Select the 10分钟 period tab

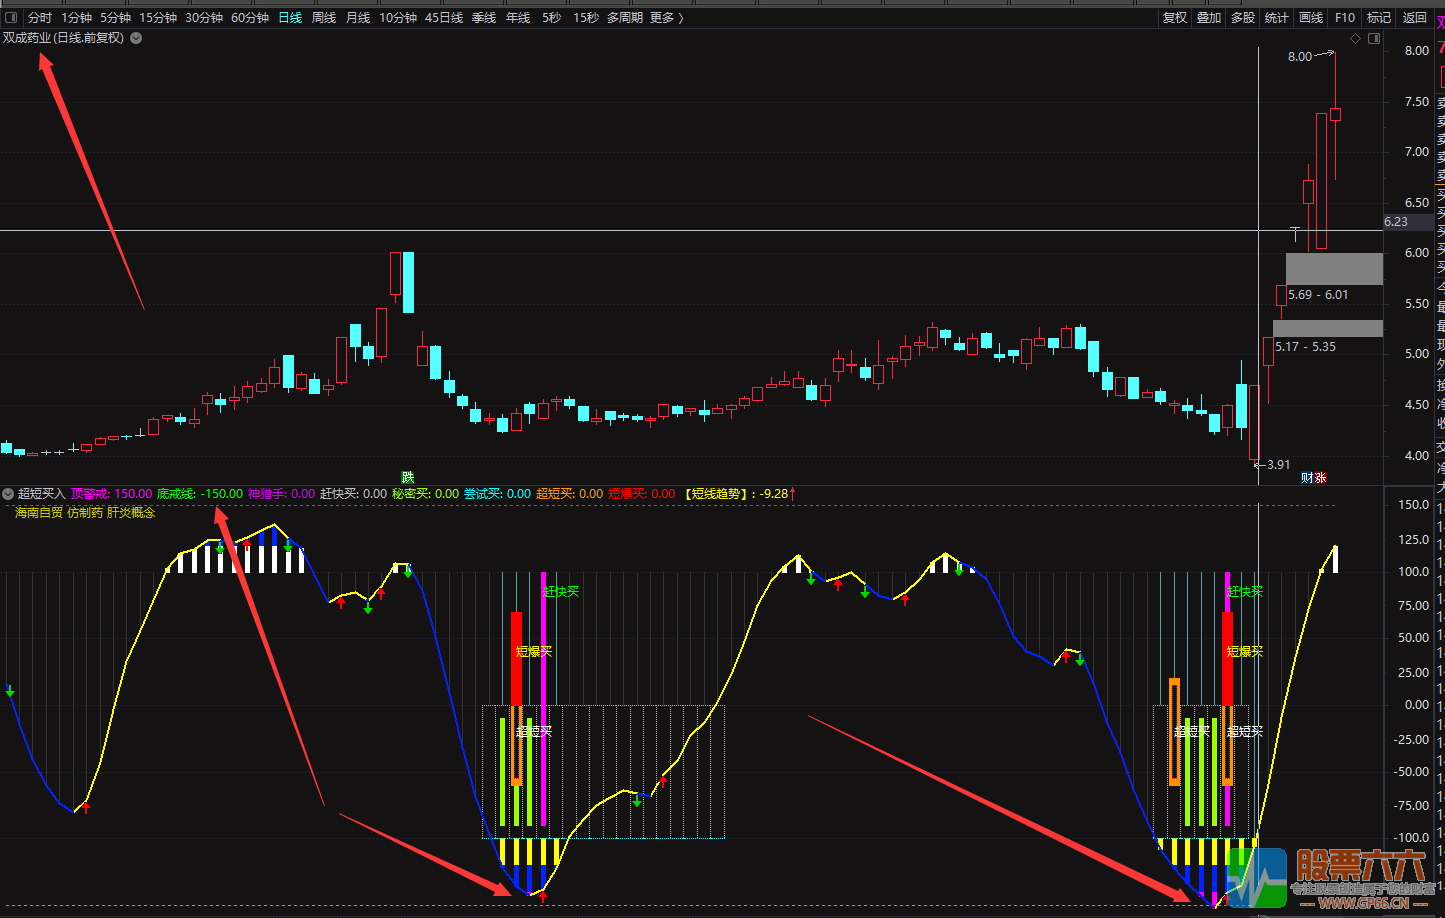[398, 17]
